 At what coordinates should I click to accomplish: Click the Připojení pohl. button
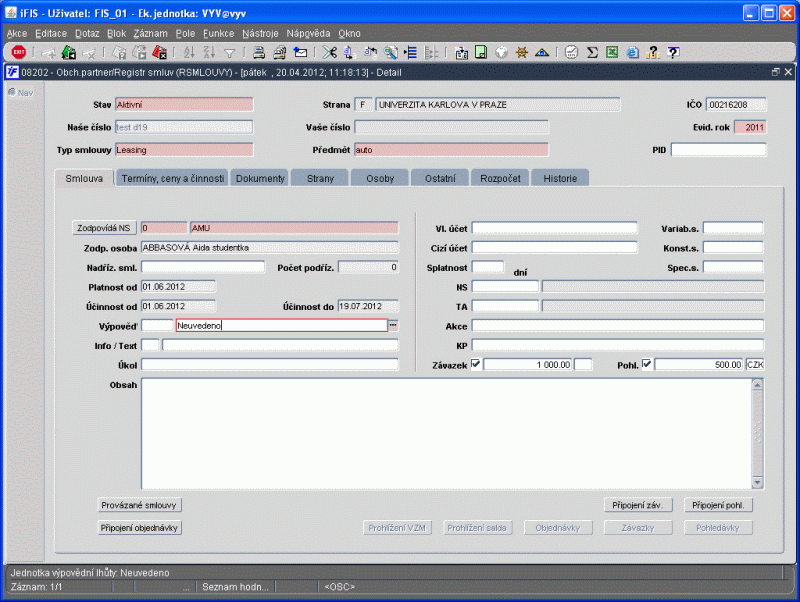(x=718, y=505)
